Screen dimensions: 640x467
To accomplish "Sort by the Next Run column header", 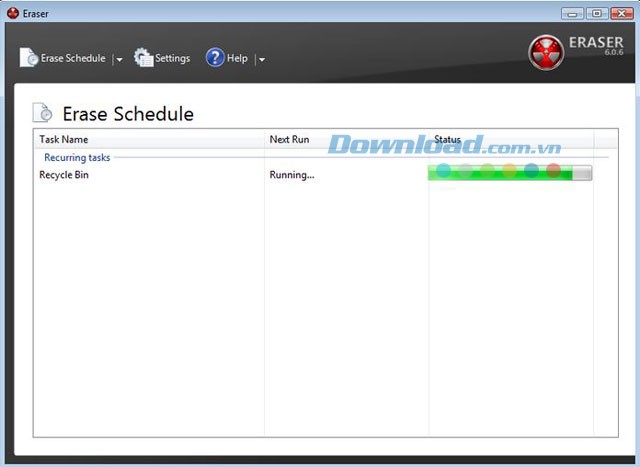I will point(289,139).
